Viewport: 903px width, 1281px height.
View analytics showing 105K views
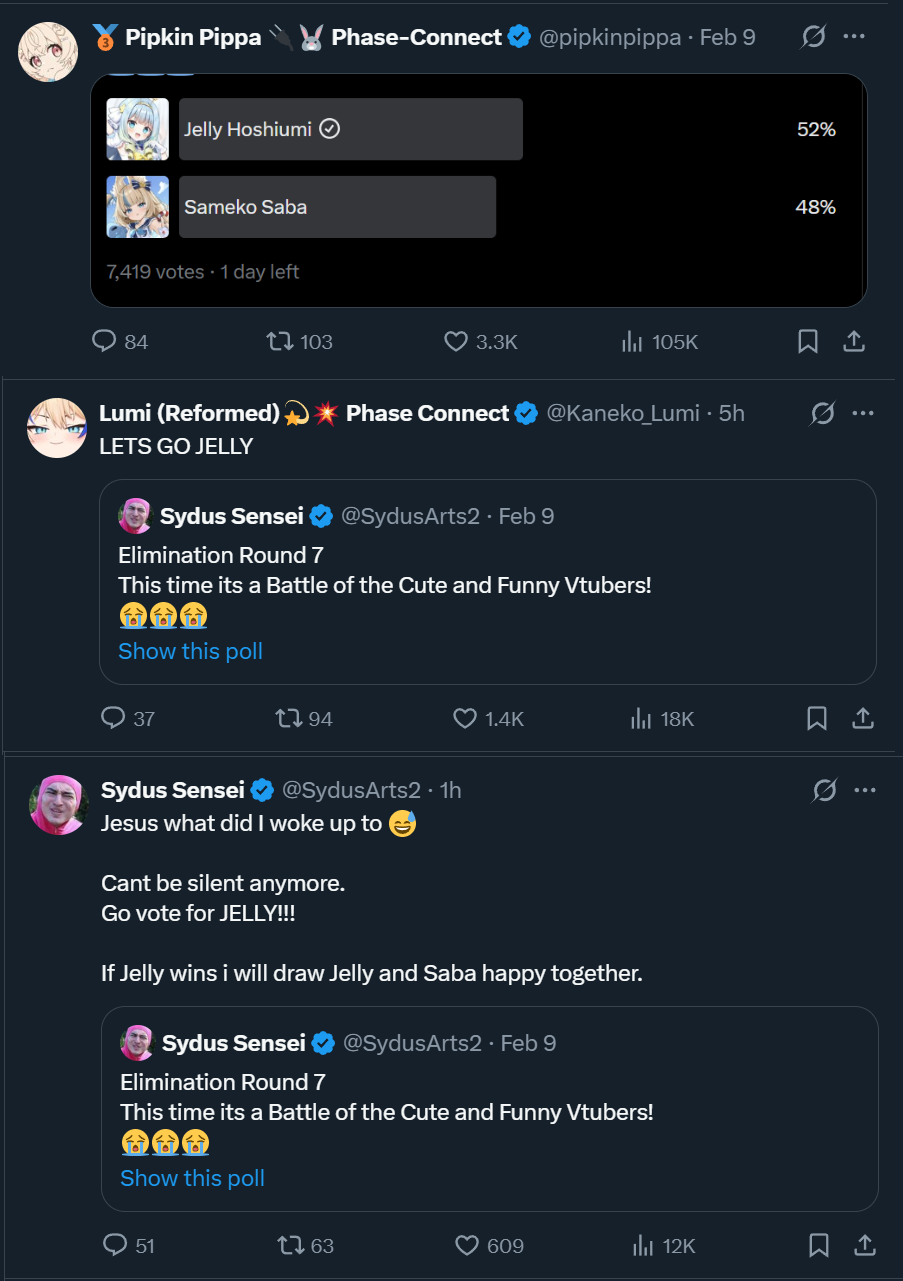pos(659,342)
